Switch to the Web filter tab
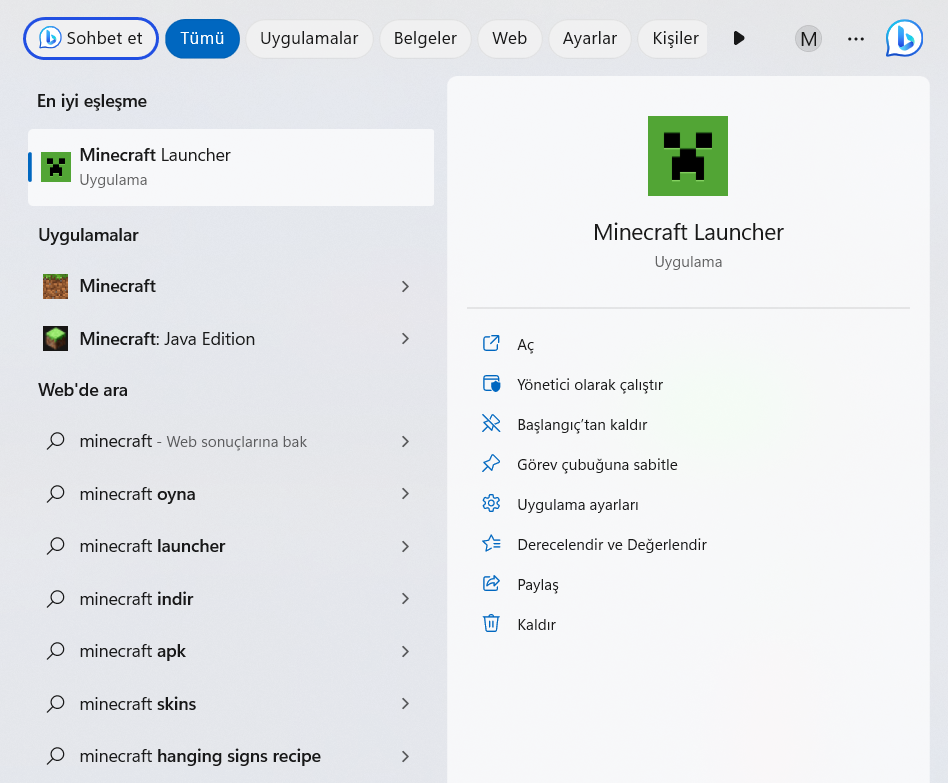The height and width of the screenshot is (783, 948). (x=509, y=38)
